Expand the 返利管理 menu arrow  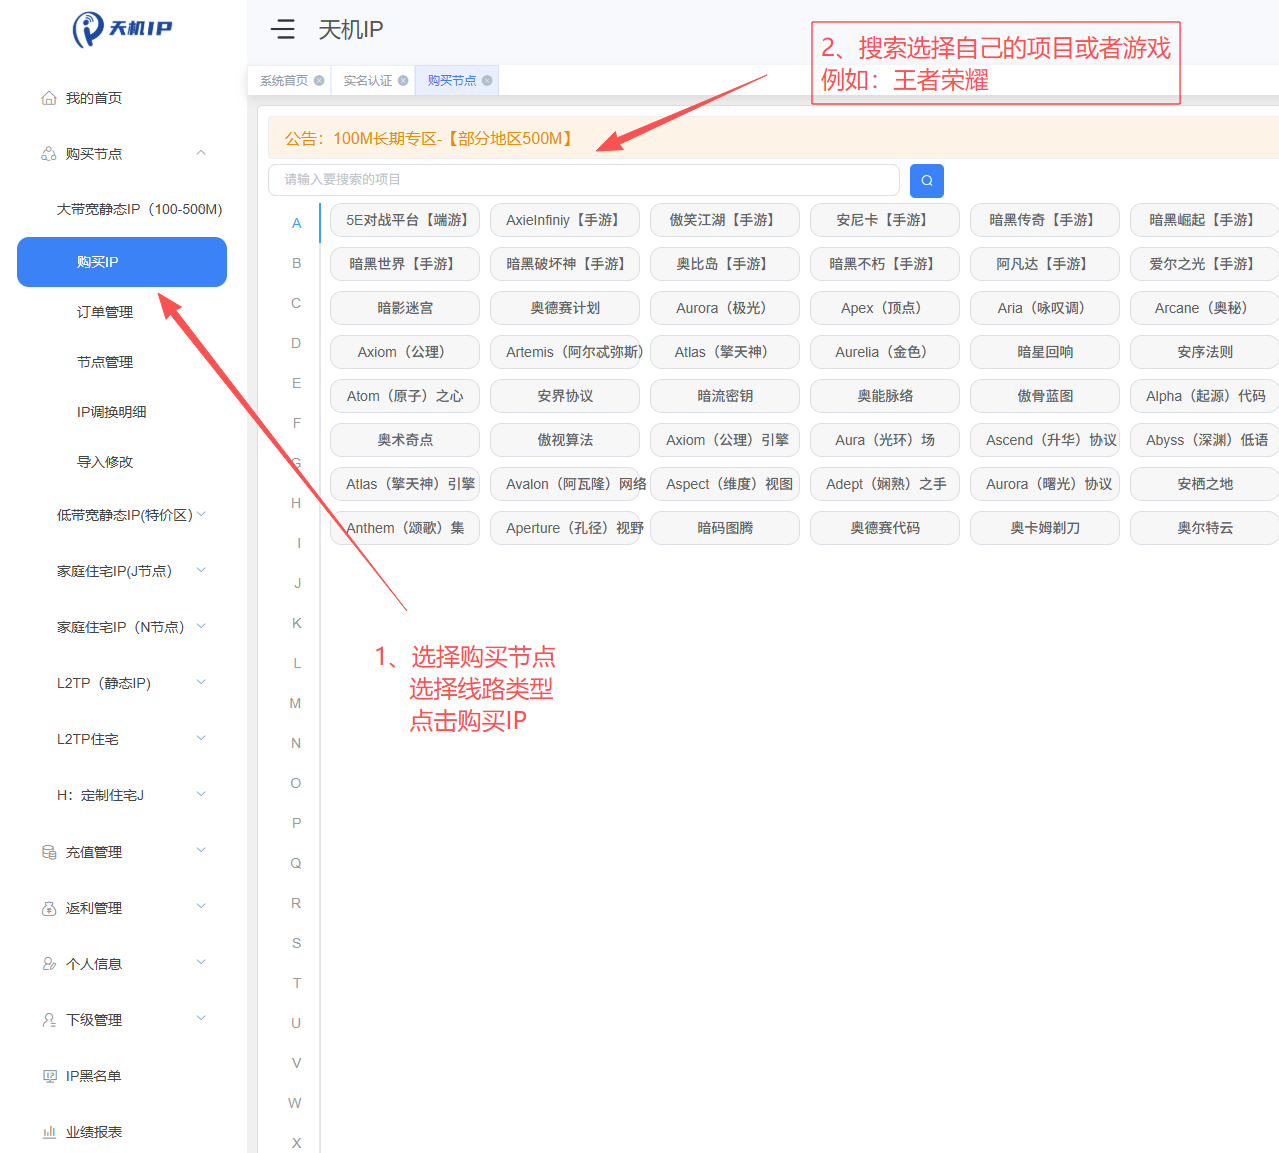[x=201, y=906]
